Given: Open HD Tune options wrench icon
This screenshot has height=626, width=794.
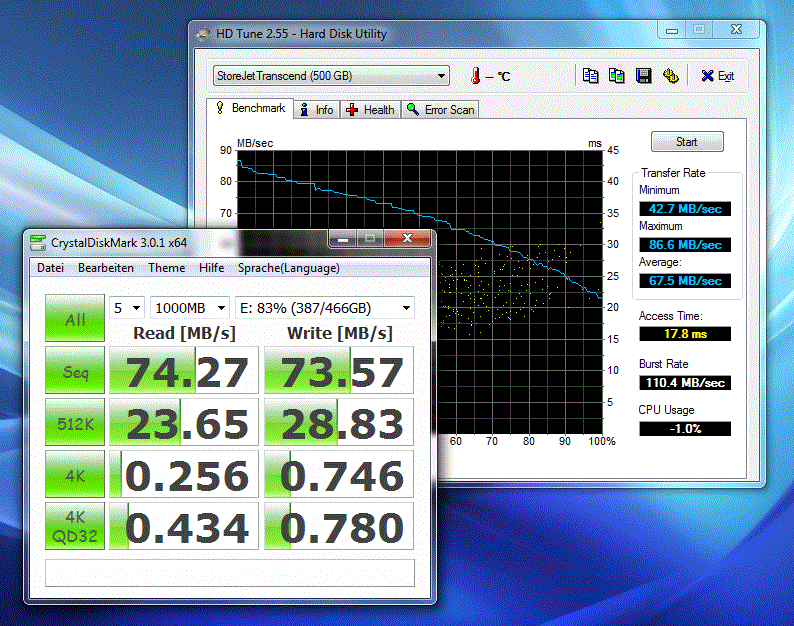Looking at the screenshot, I should pos(670,76).
